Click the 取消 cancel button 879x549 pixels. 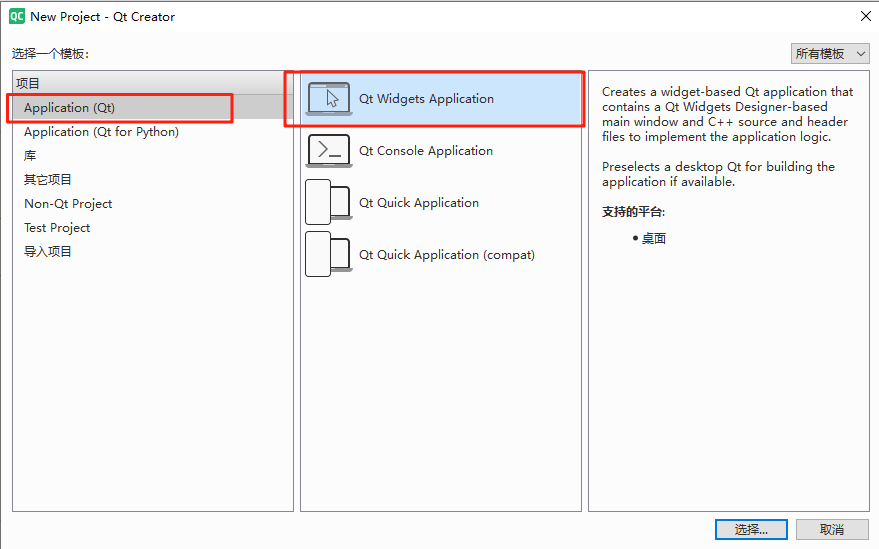click(832, 529)
